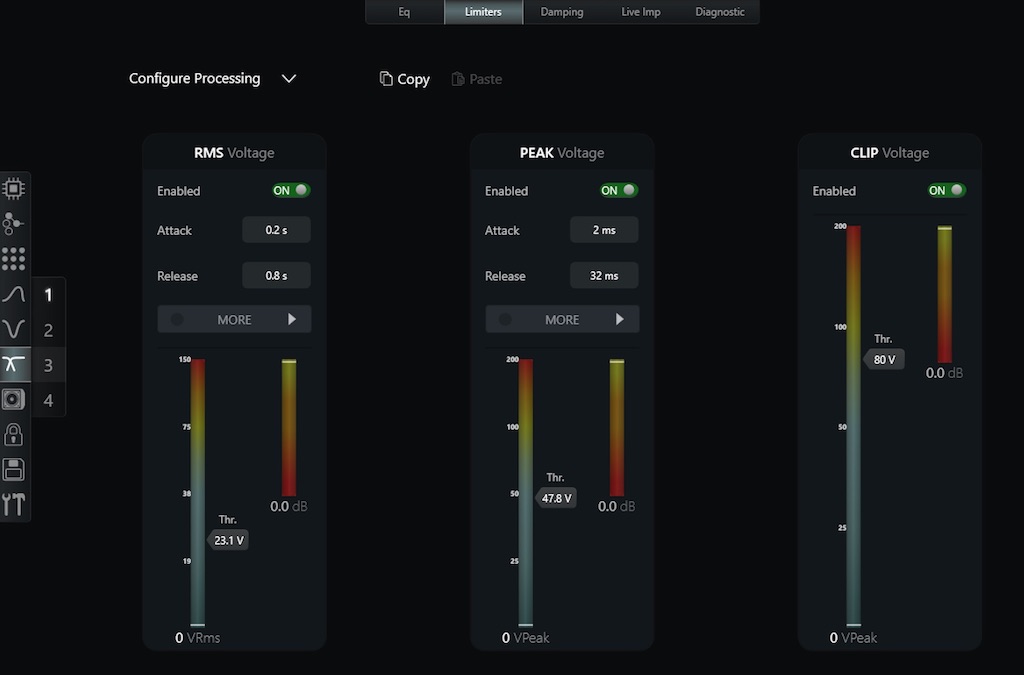The image size is (1024, 675).
Task: Open the speaker icon in sidebar
Action: coord(13,400)
